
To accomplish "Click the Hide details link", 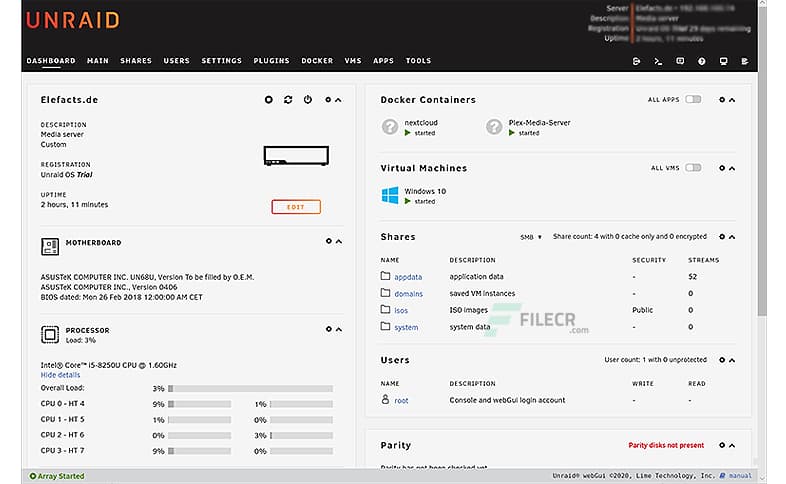I will point(62,374).
